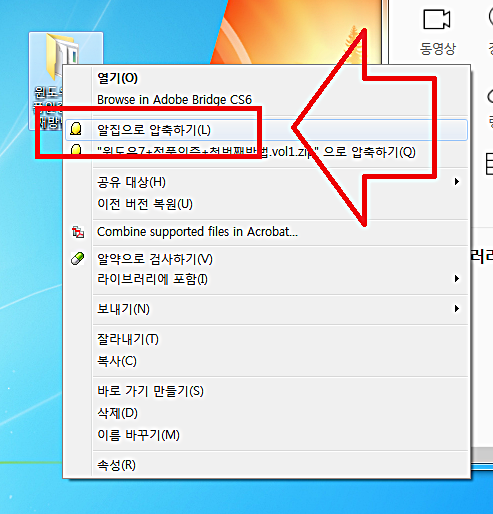Expand arrow next to 보내기(N)

(457, 309)
